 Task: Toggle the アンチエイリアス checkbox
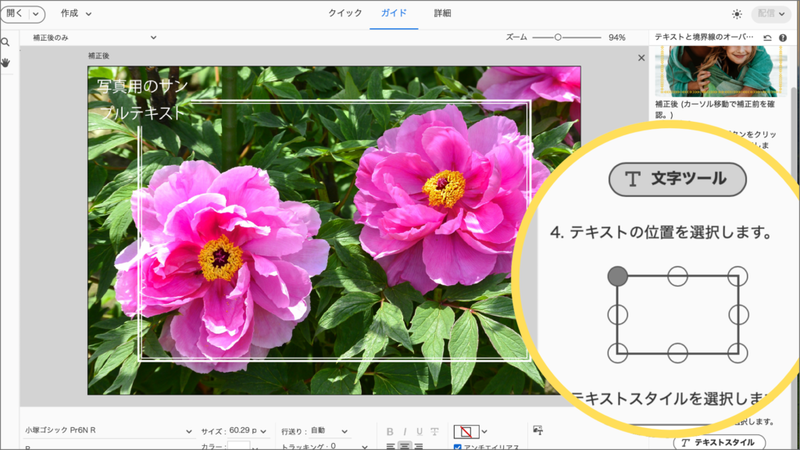(x=458, y=447)
